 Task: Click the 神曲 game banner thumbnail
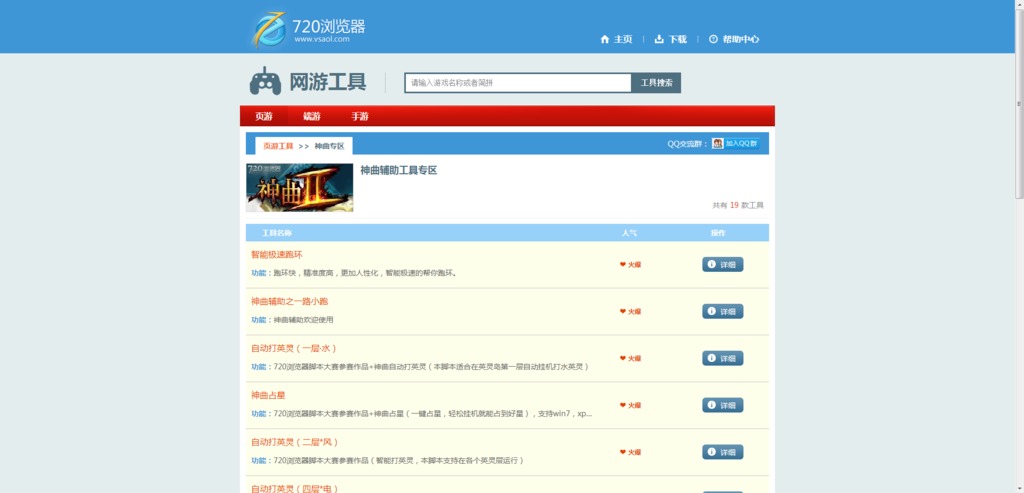[299, 187]
